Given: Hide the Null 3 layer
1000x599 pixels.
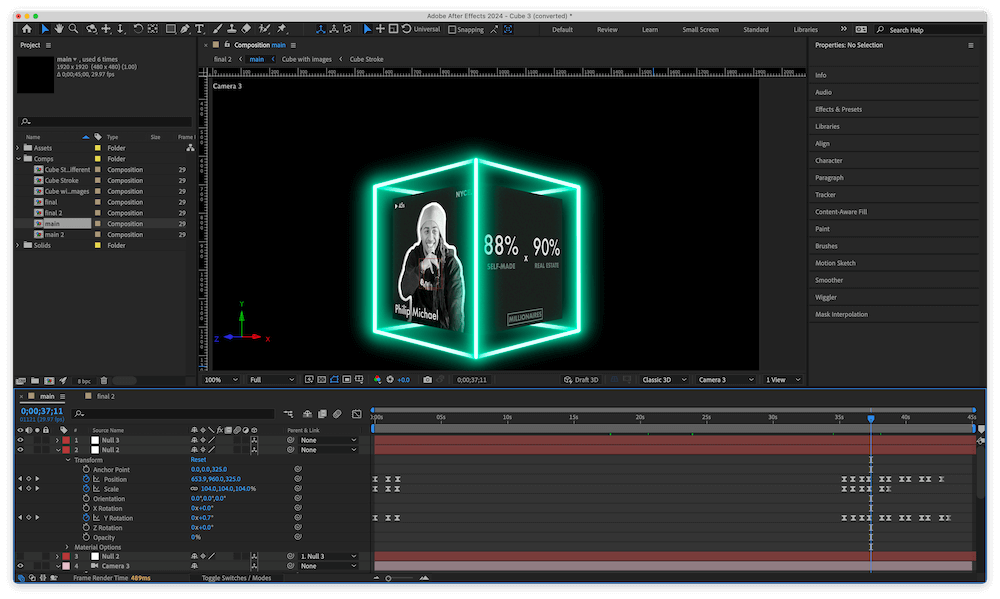Looking at the screenshot, I should pyautogui.click(x=20, y=440).
